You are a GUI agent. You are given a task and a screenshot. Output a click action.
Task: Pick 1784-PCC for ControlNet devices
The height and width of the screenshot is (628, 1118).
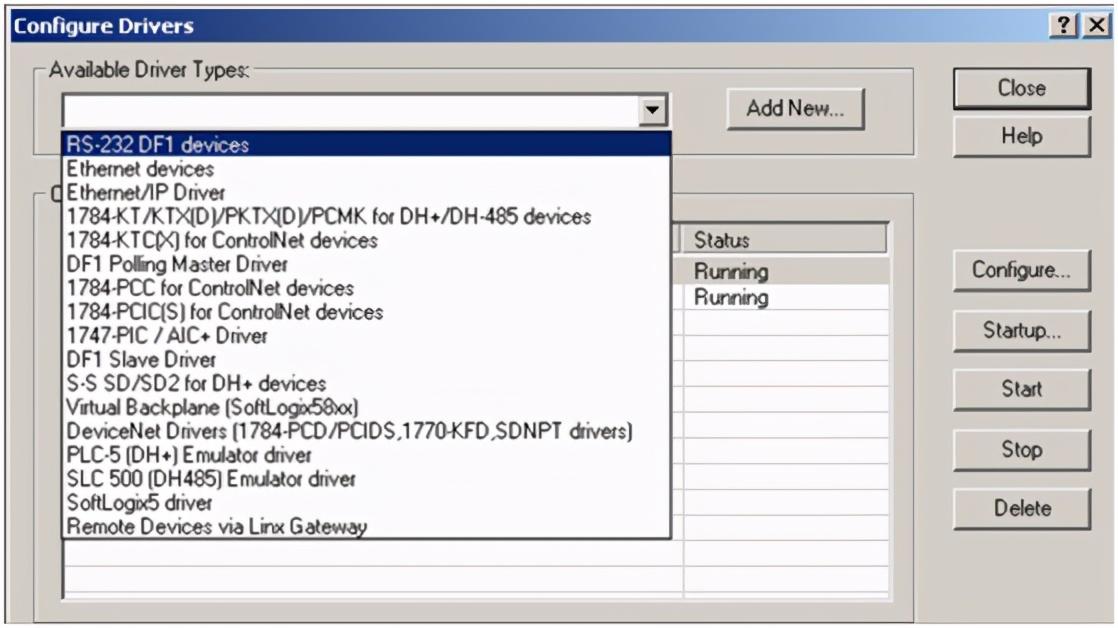[x=366, y=288]
